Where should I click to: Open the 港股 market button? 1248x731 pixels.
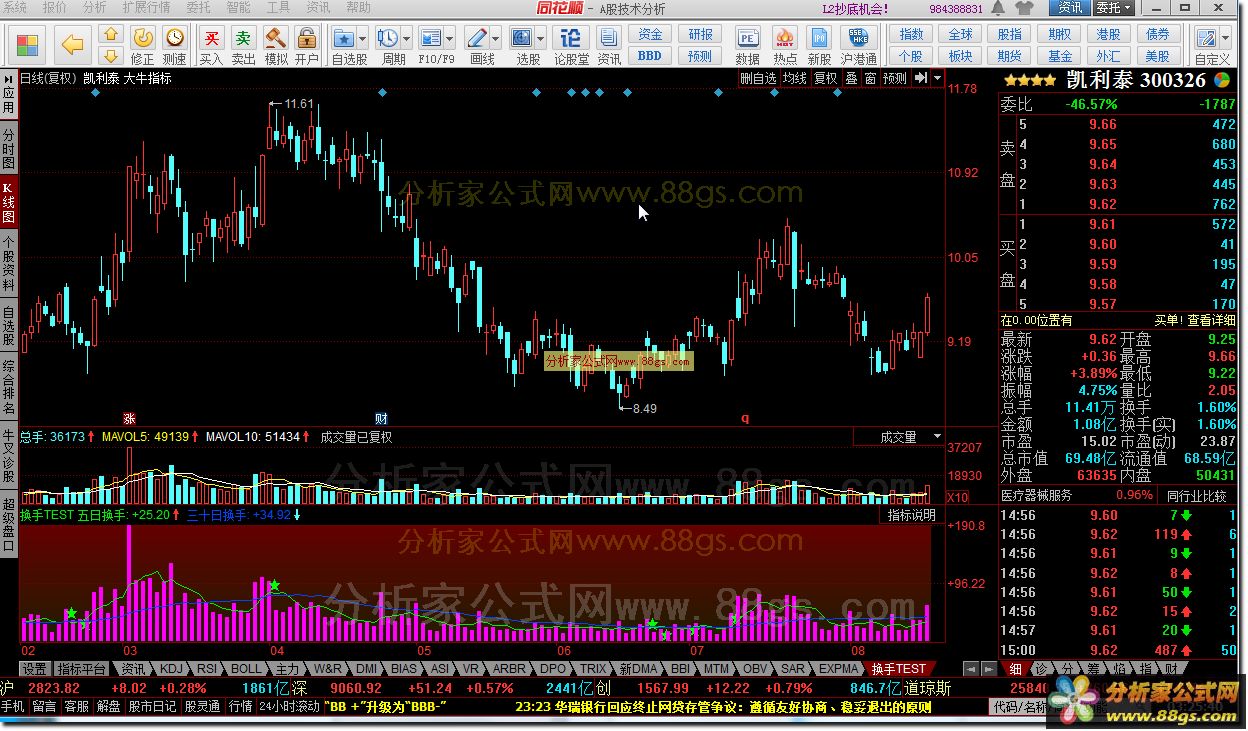point(1108,34)
